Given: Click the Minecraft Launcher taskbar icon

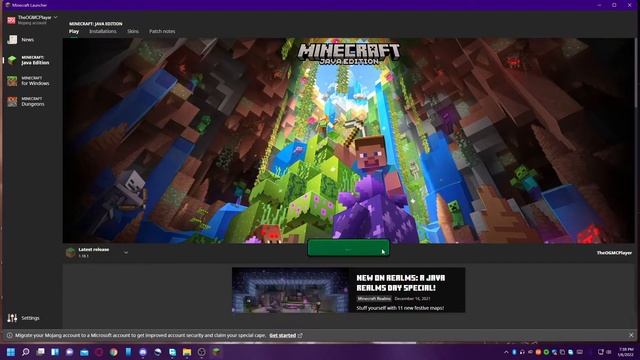Looking at the screenshot, I should point(216,352).
